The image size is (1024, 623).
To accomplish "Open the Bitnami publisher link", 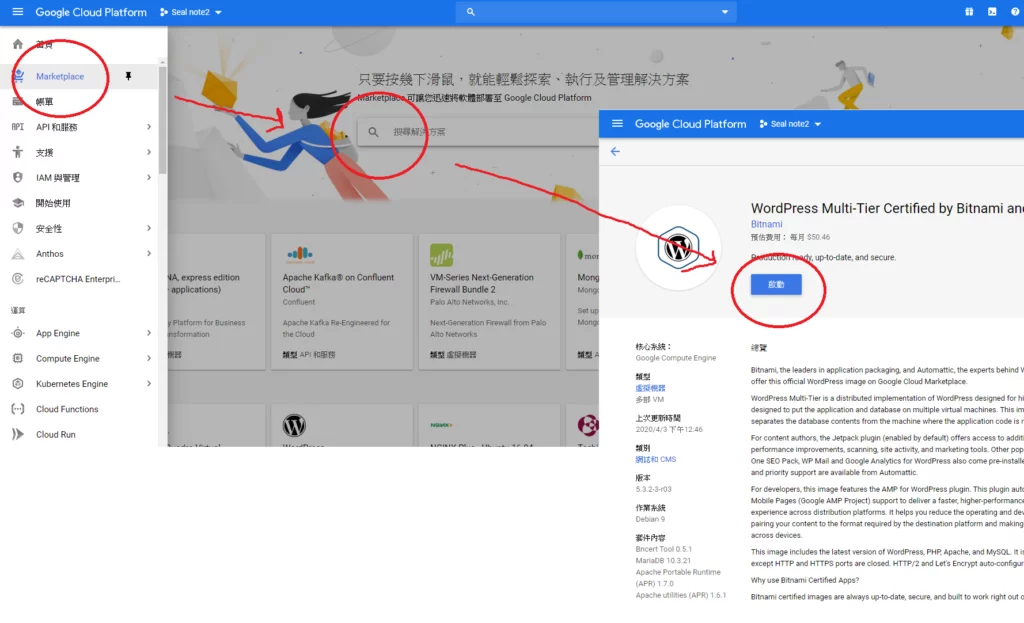I will [766, 224].
